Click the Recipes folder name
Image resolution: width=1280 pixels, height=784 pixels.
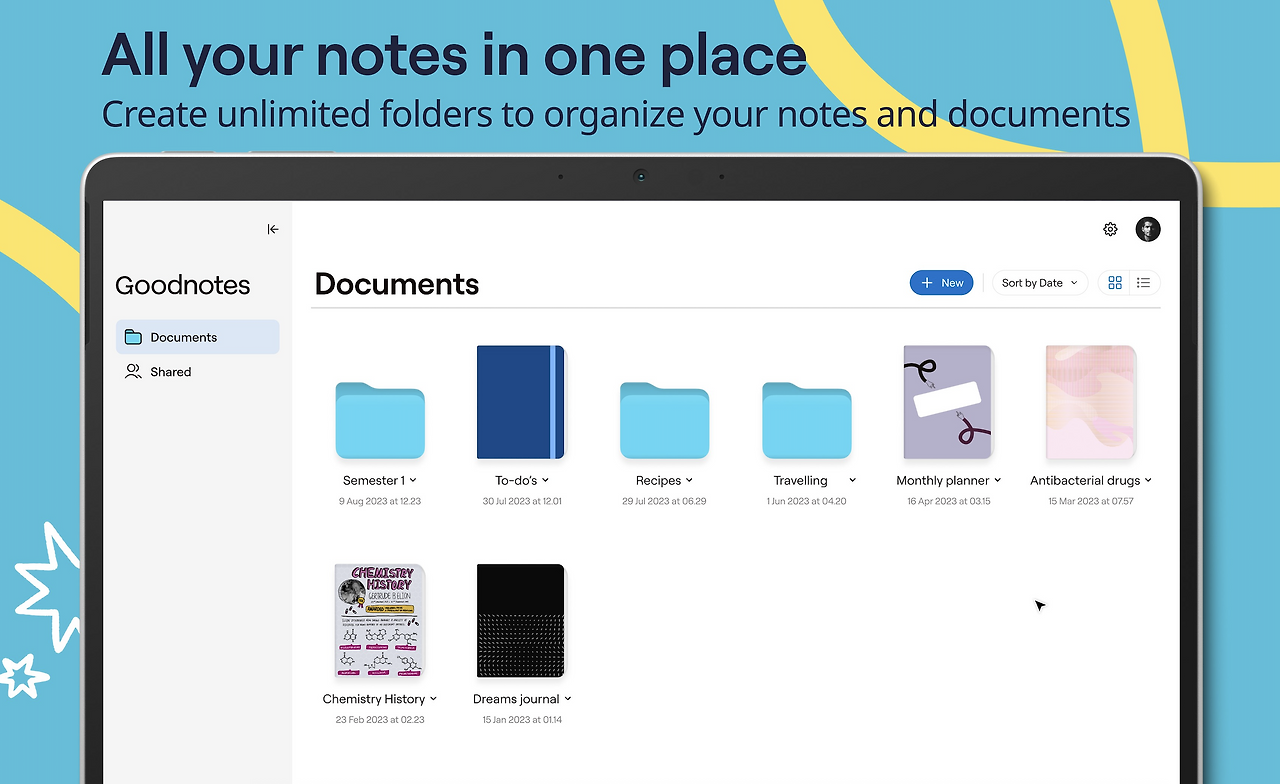coord(659,481)
